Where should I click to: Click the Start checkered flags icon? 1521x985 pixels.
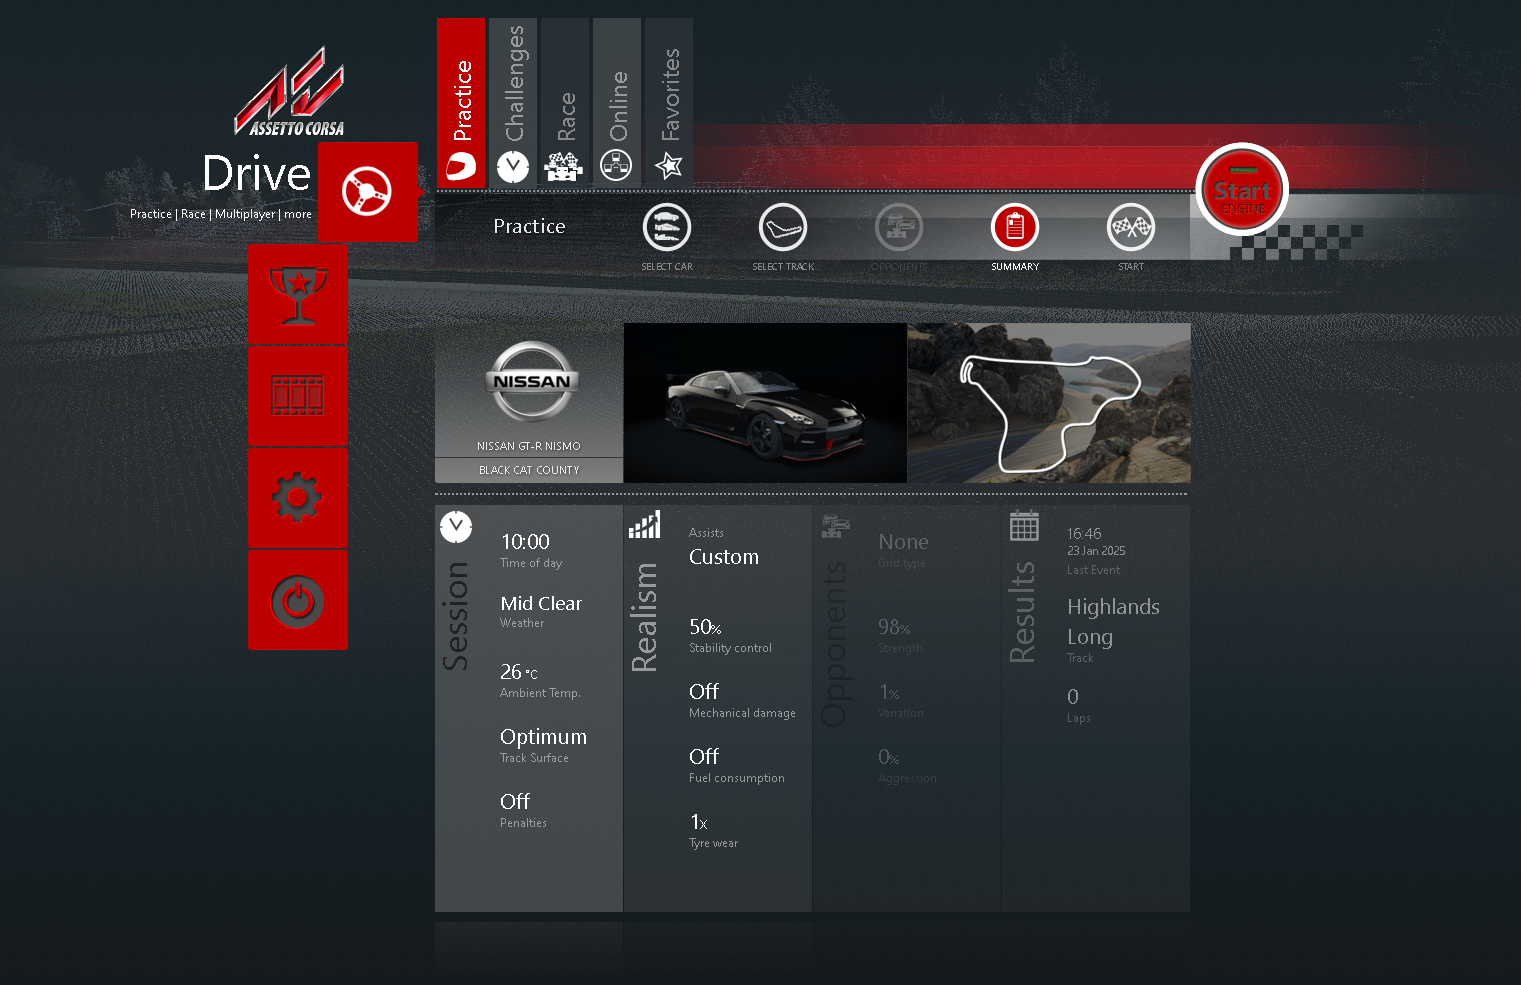coord(1131,228)
